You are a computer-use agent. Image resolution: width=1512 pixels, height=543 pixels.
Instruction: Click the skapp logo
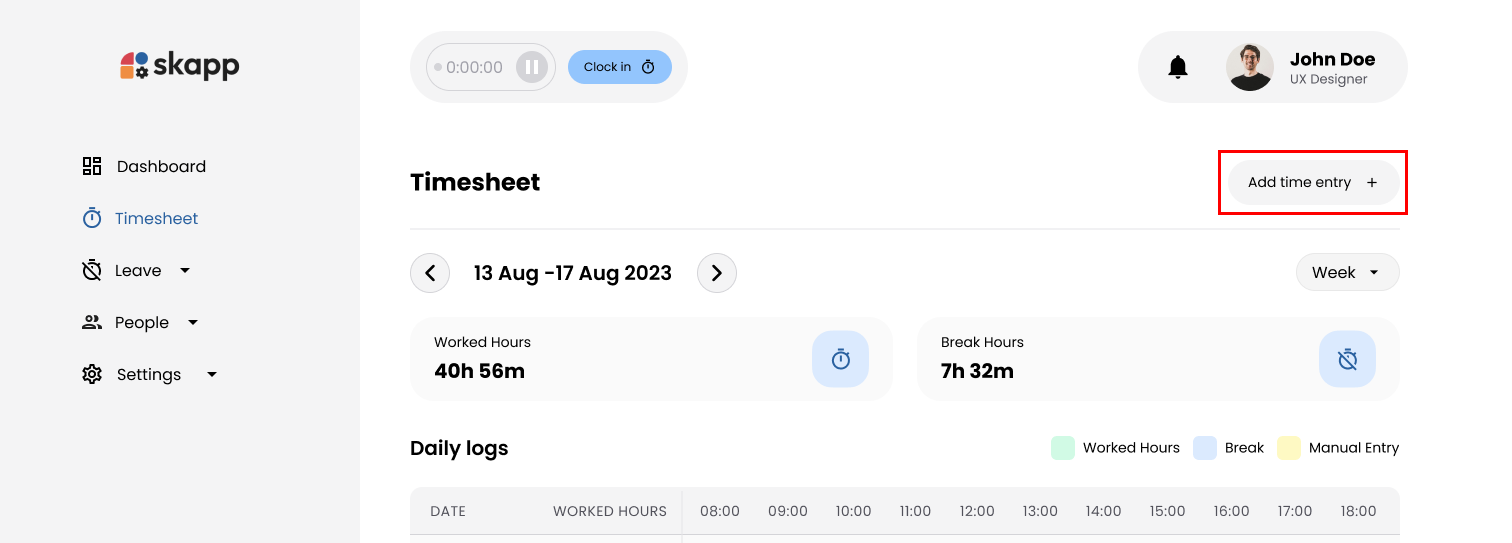point(180,66)
